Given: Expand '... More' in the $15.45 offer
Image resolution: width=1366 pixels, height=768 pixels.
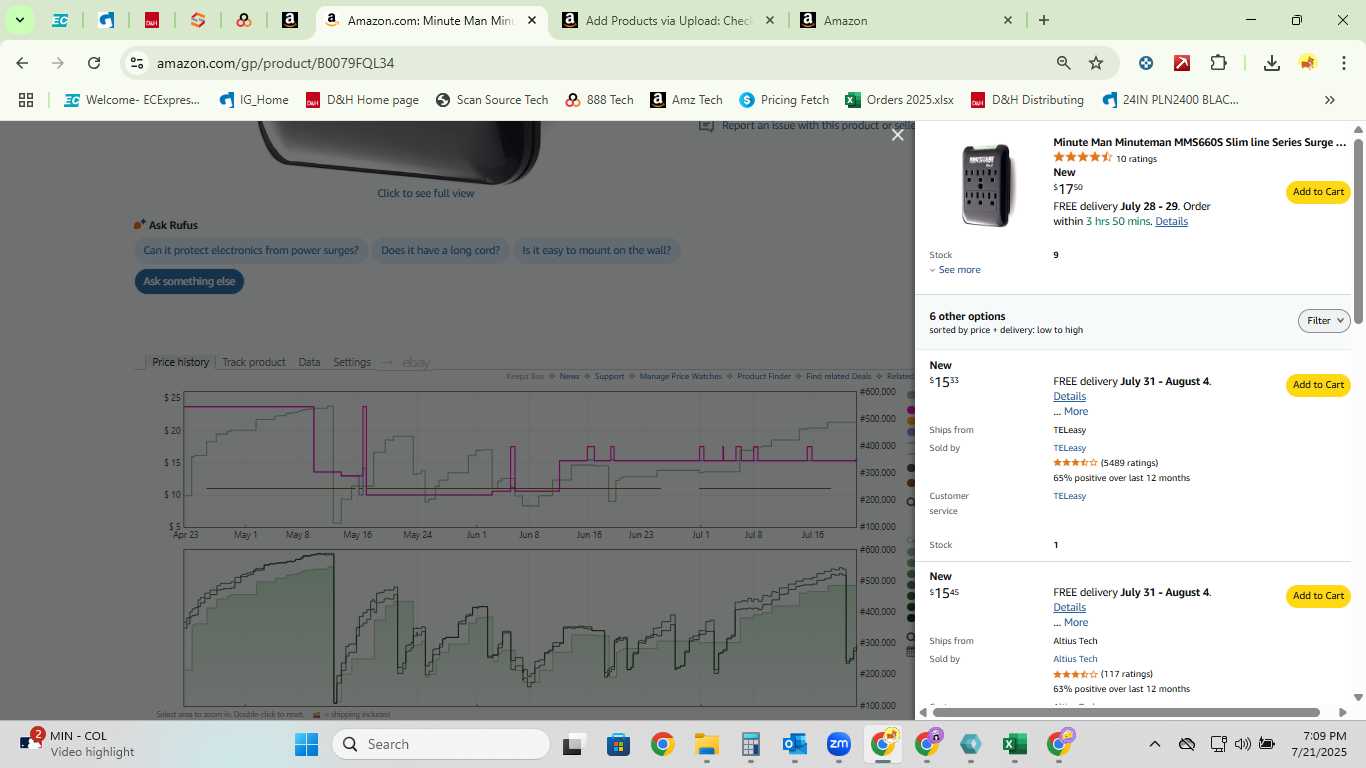Looking at the screenshot, I should click(x=1070, y=622).
